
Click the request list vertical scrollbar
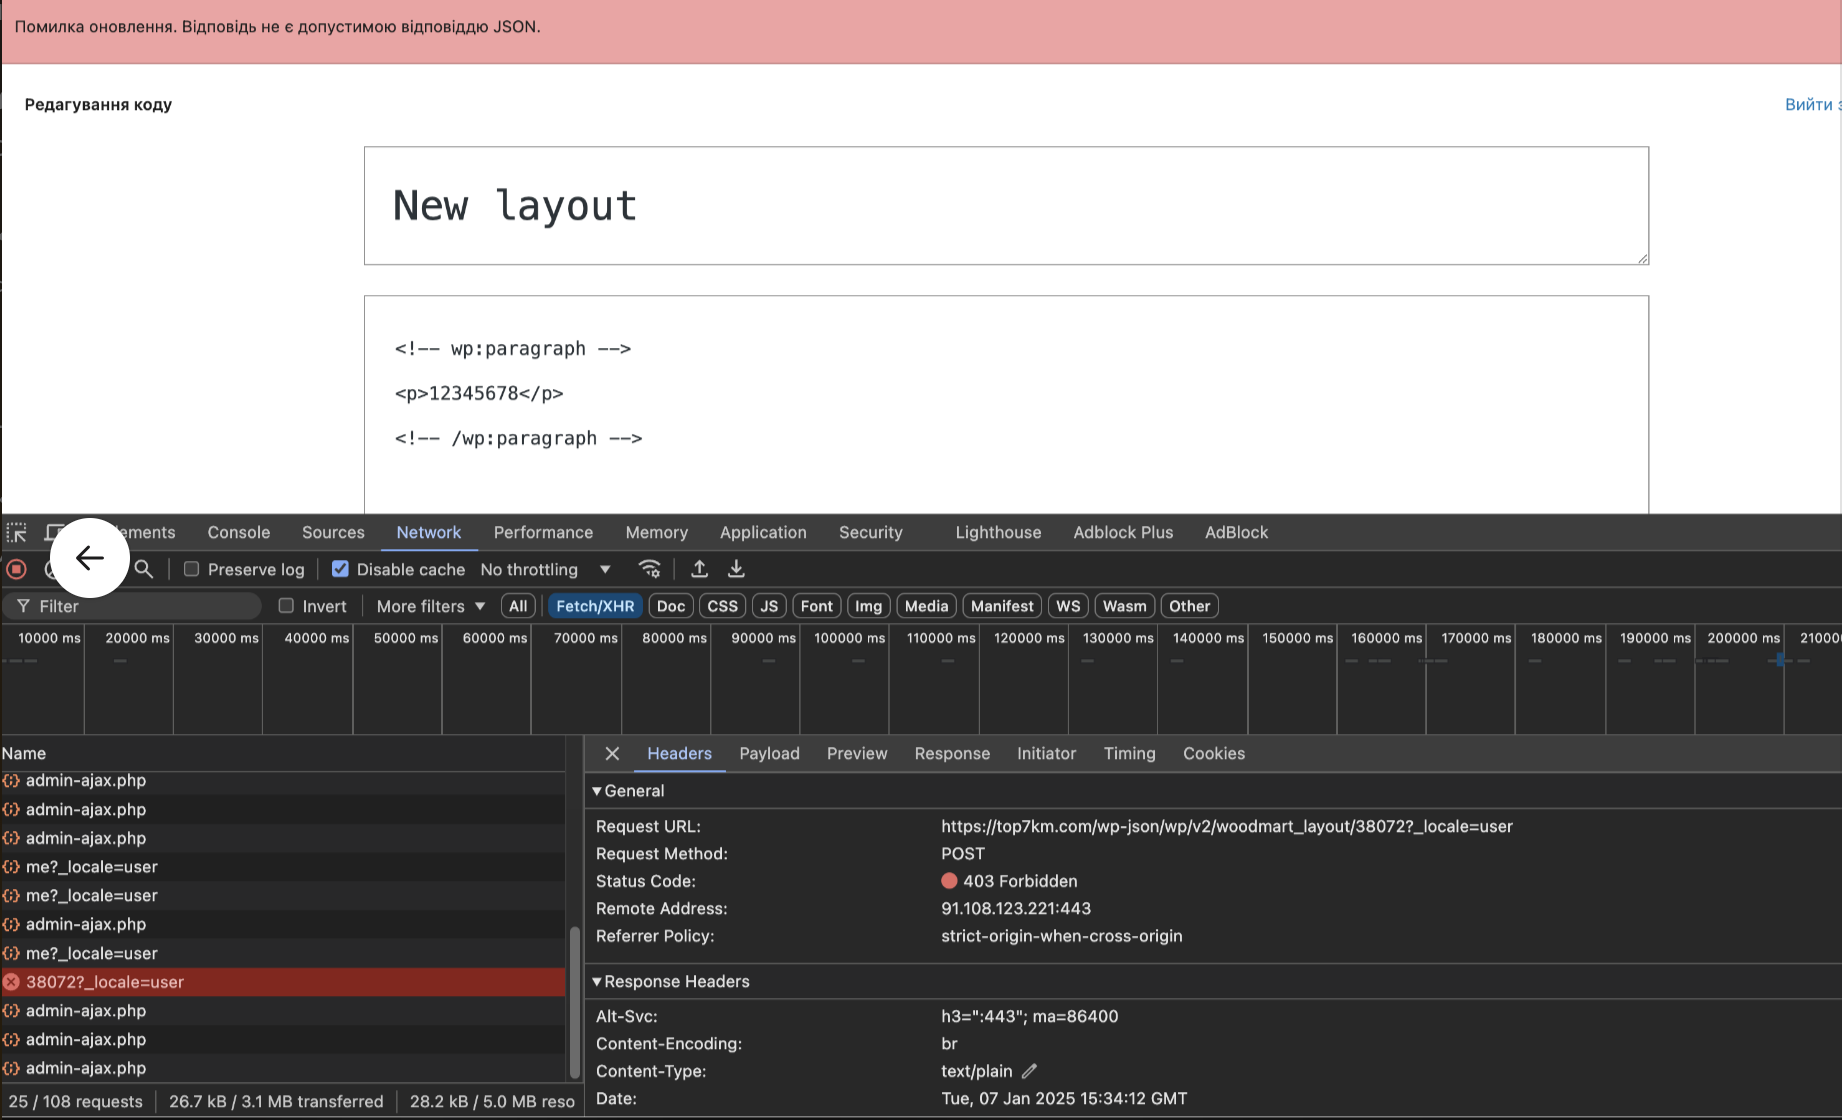pyautogui.click(x=574, y=1002)
